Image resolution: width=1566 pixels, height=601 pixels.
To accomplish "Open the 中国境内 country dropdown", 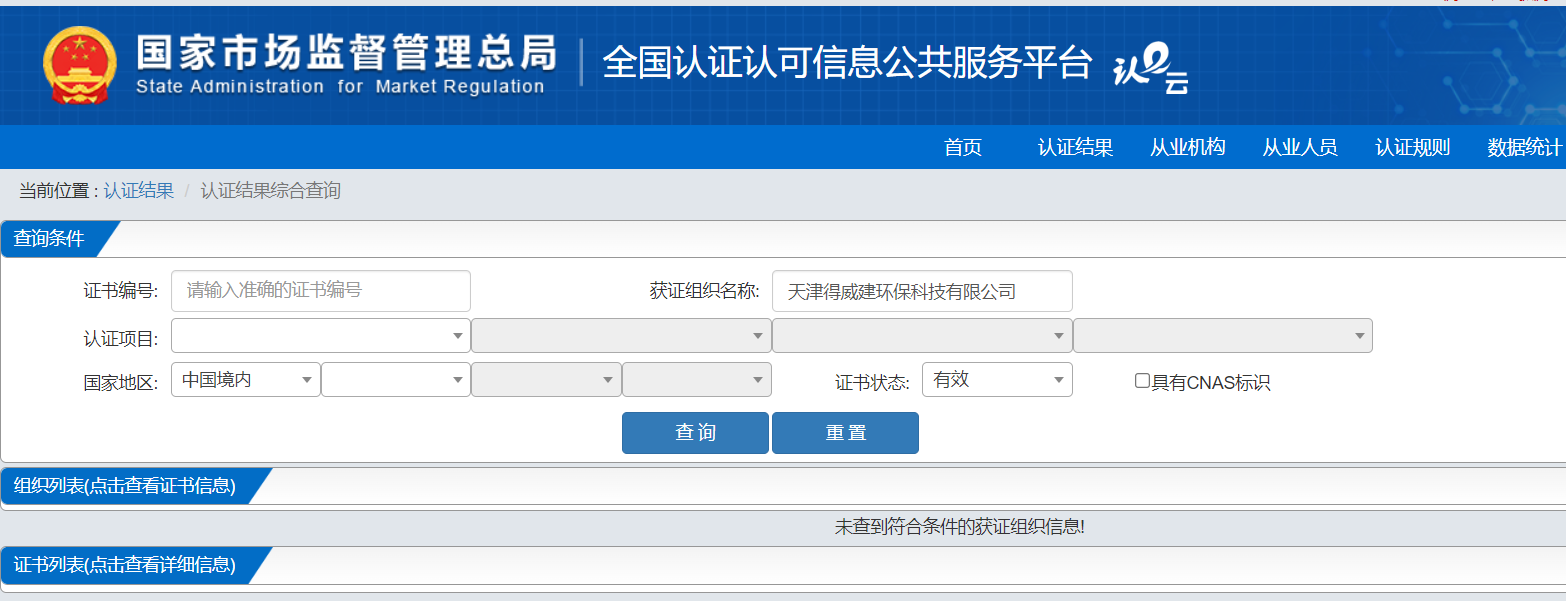I will tap(246, 380).
